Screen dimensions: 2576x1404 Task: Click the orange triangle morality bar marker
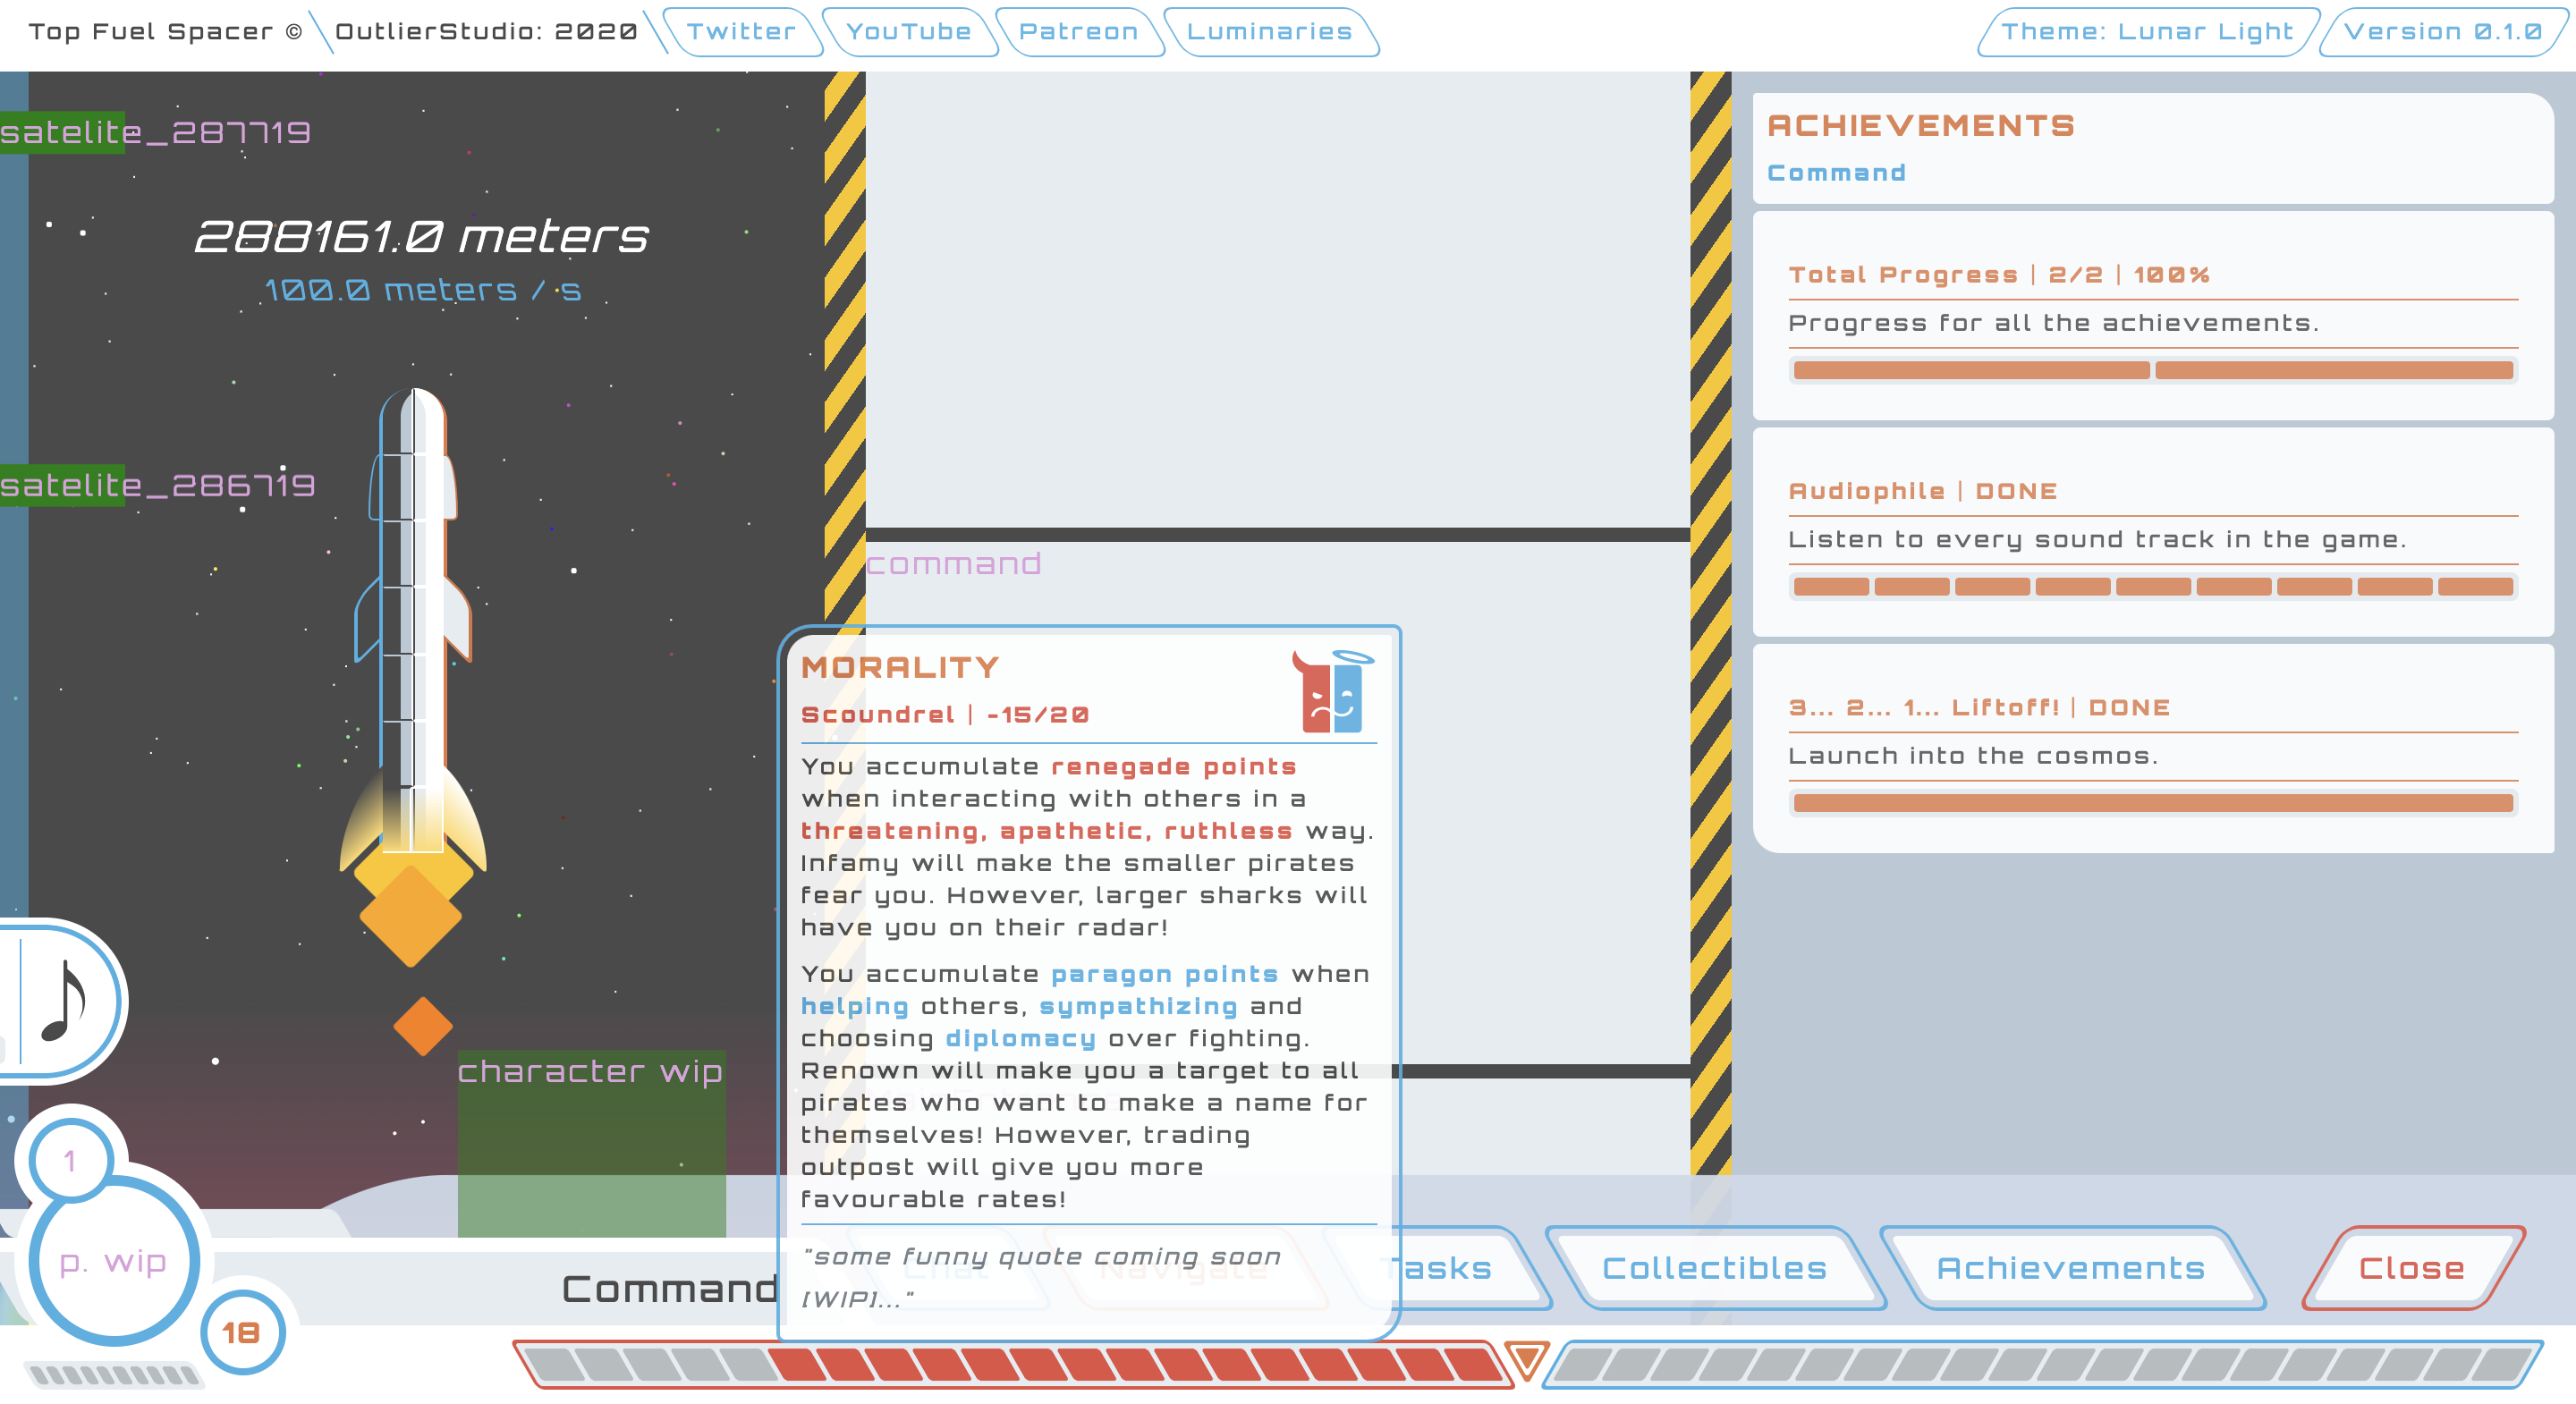click(x=1527, y=1360)
